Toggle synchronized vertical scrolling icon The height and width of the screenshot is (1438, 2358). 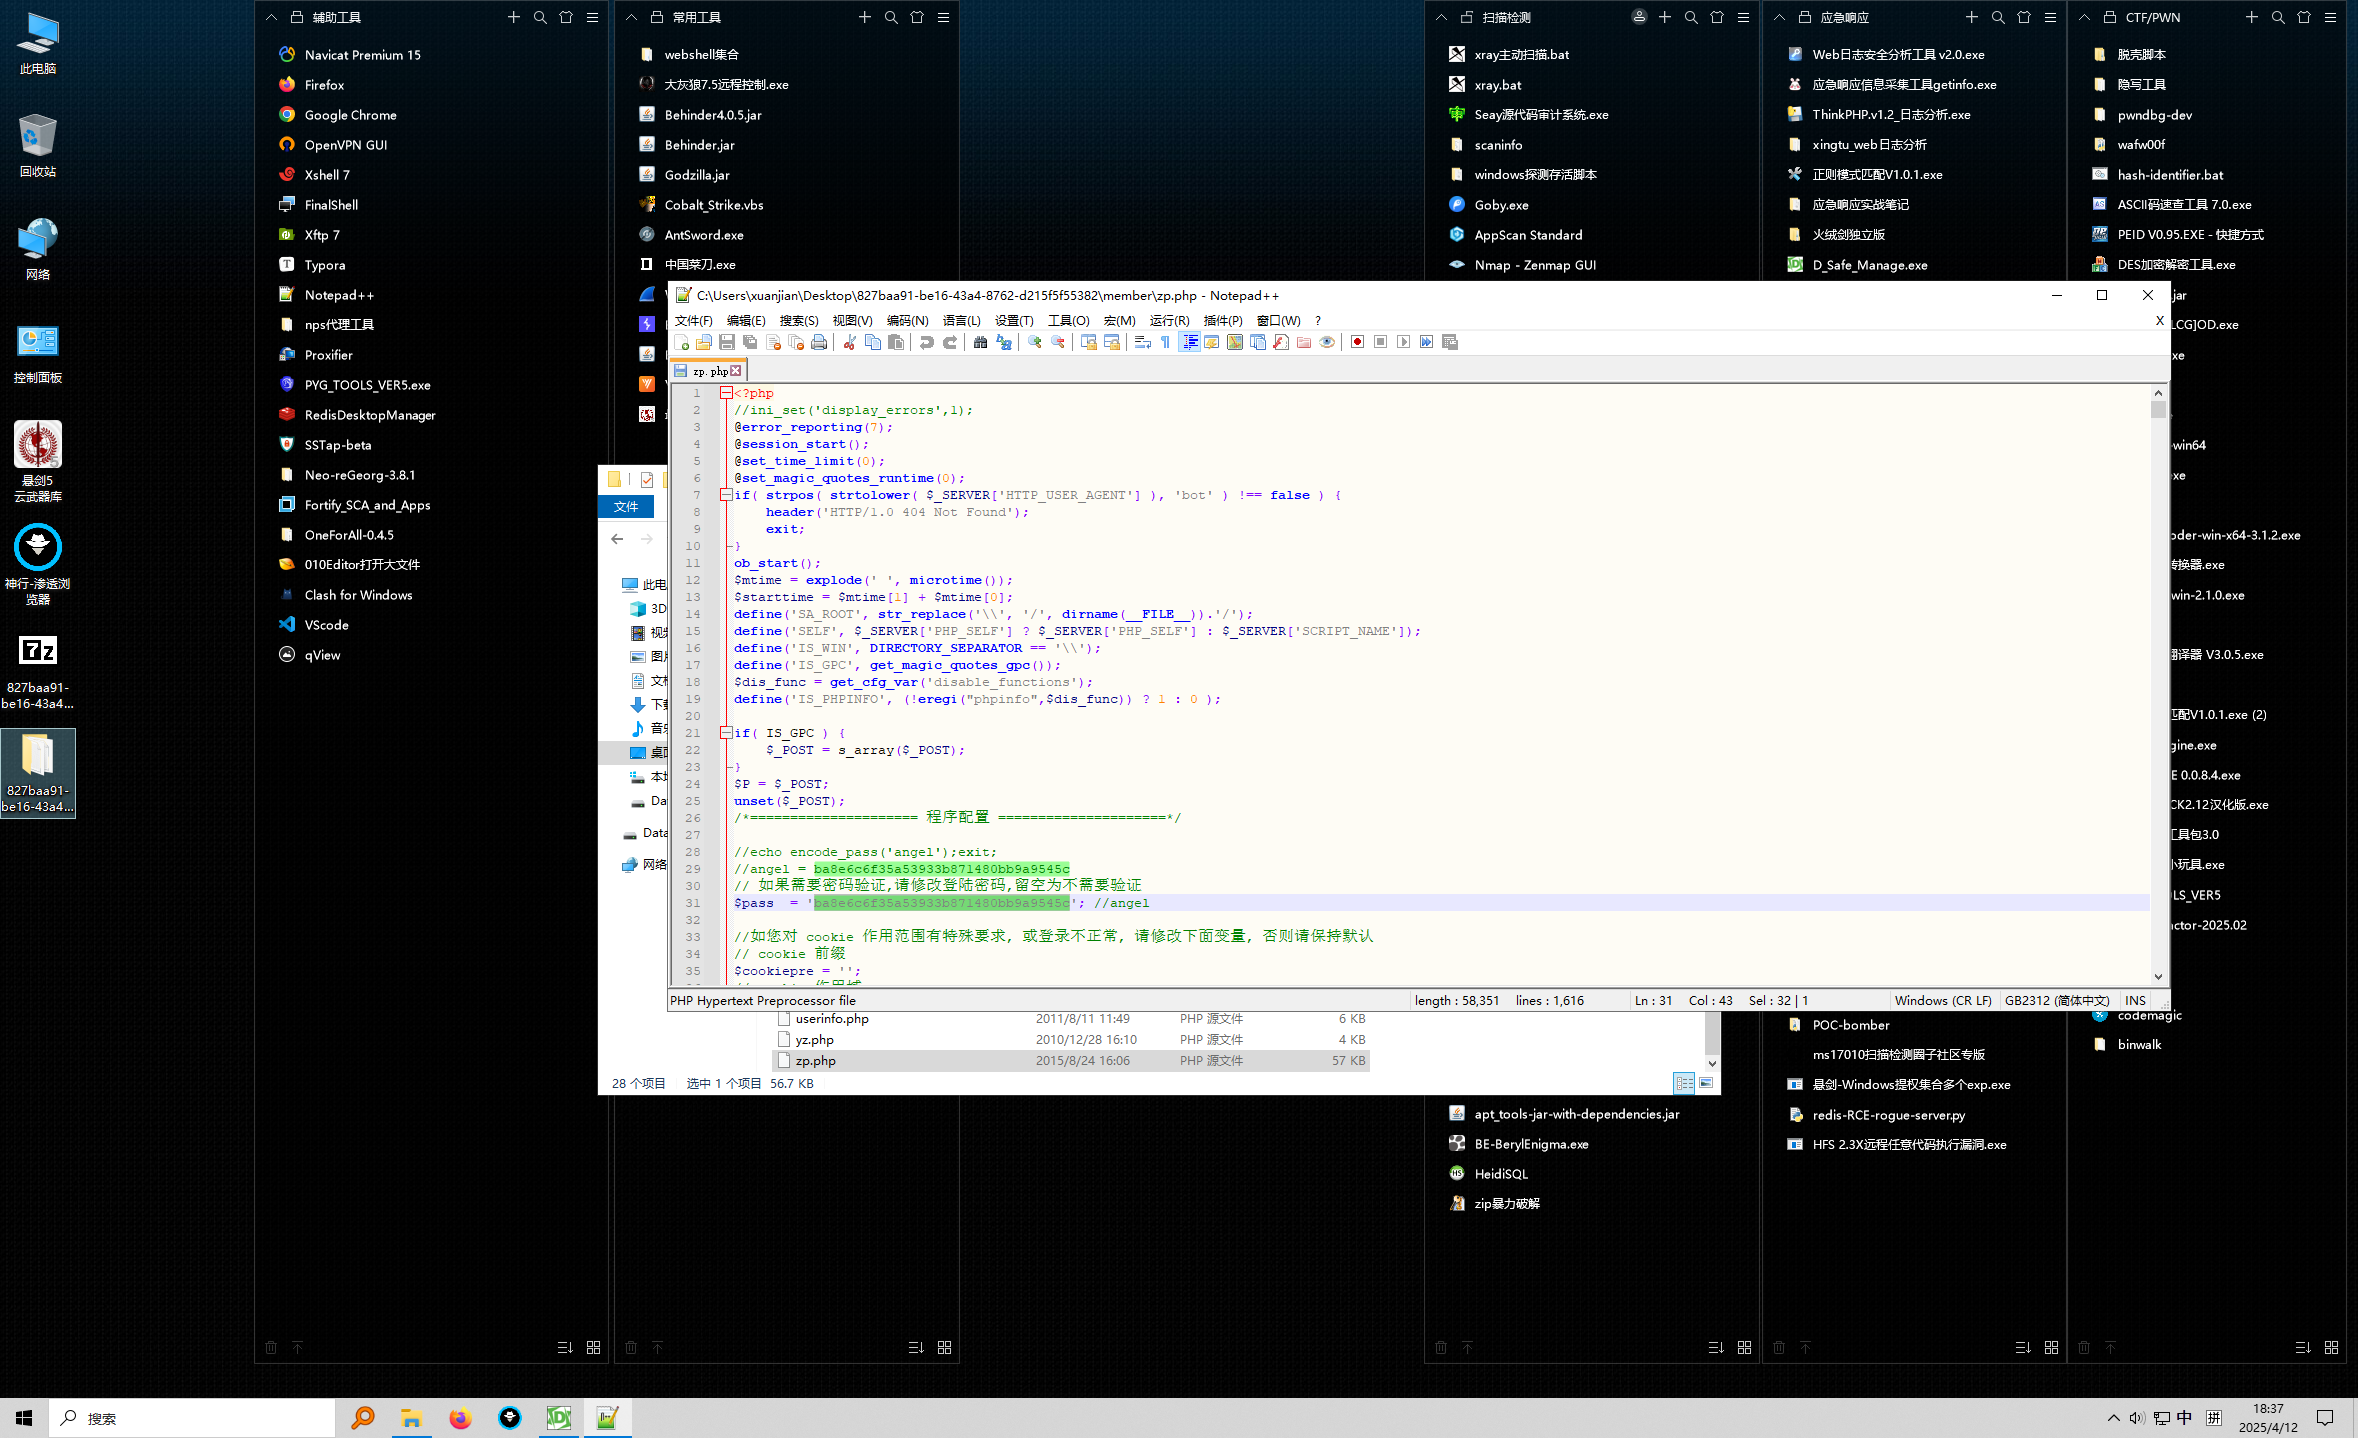[1088, 341]
